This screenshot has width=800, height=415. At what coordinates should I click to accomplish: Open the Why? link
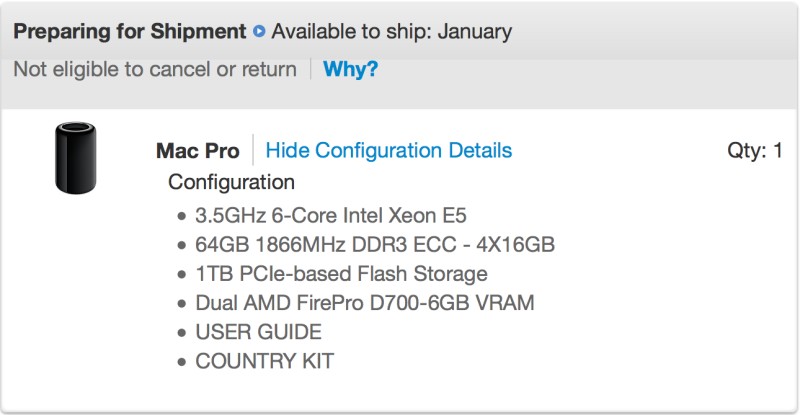click(350, 70)
